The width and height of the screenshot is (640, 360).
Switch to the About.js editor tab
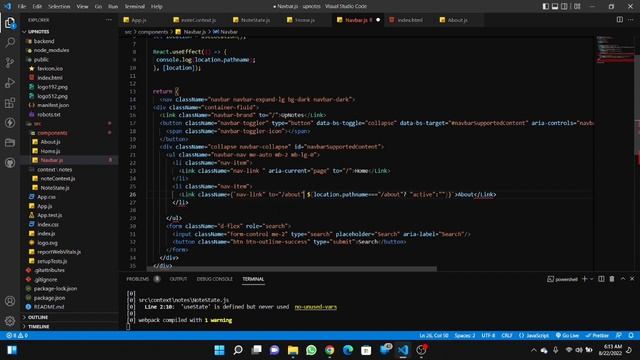click(x=458, y=20)
